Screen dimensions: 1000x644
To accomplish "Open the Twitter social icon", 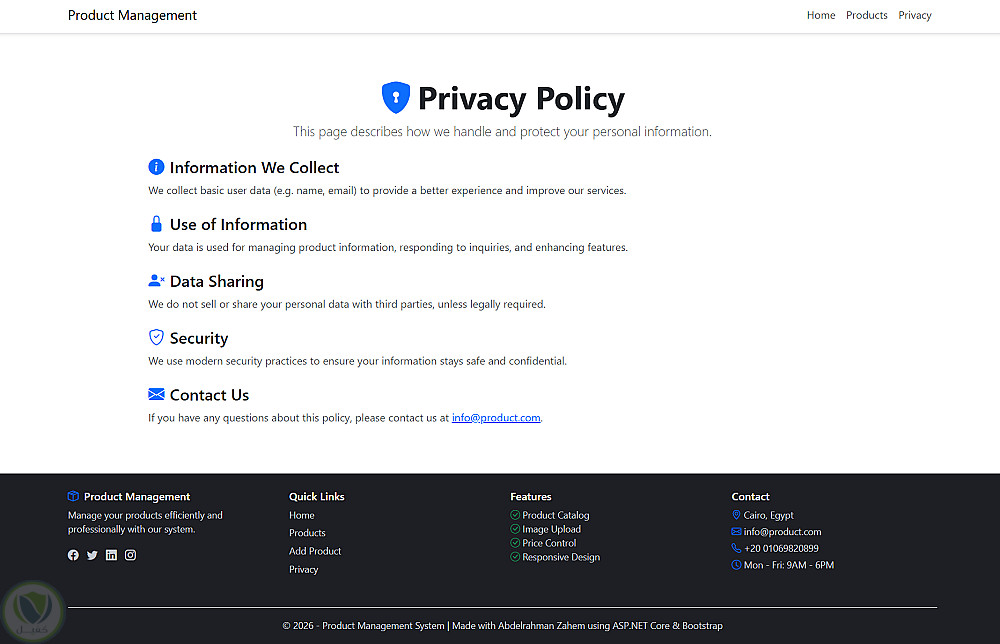I will (x=92, y=555).
